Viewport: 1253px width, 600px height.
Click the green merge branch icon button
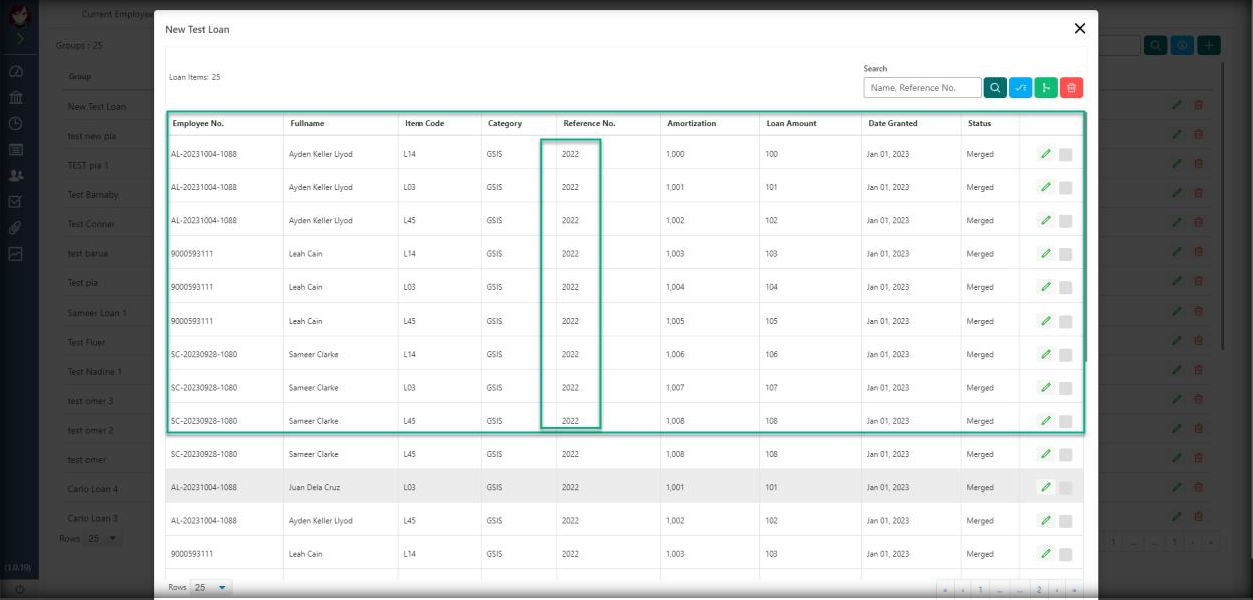coord(1046,88)
